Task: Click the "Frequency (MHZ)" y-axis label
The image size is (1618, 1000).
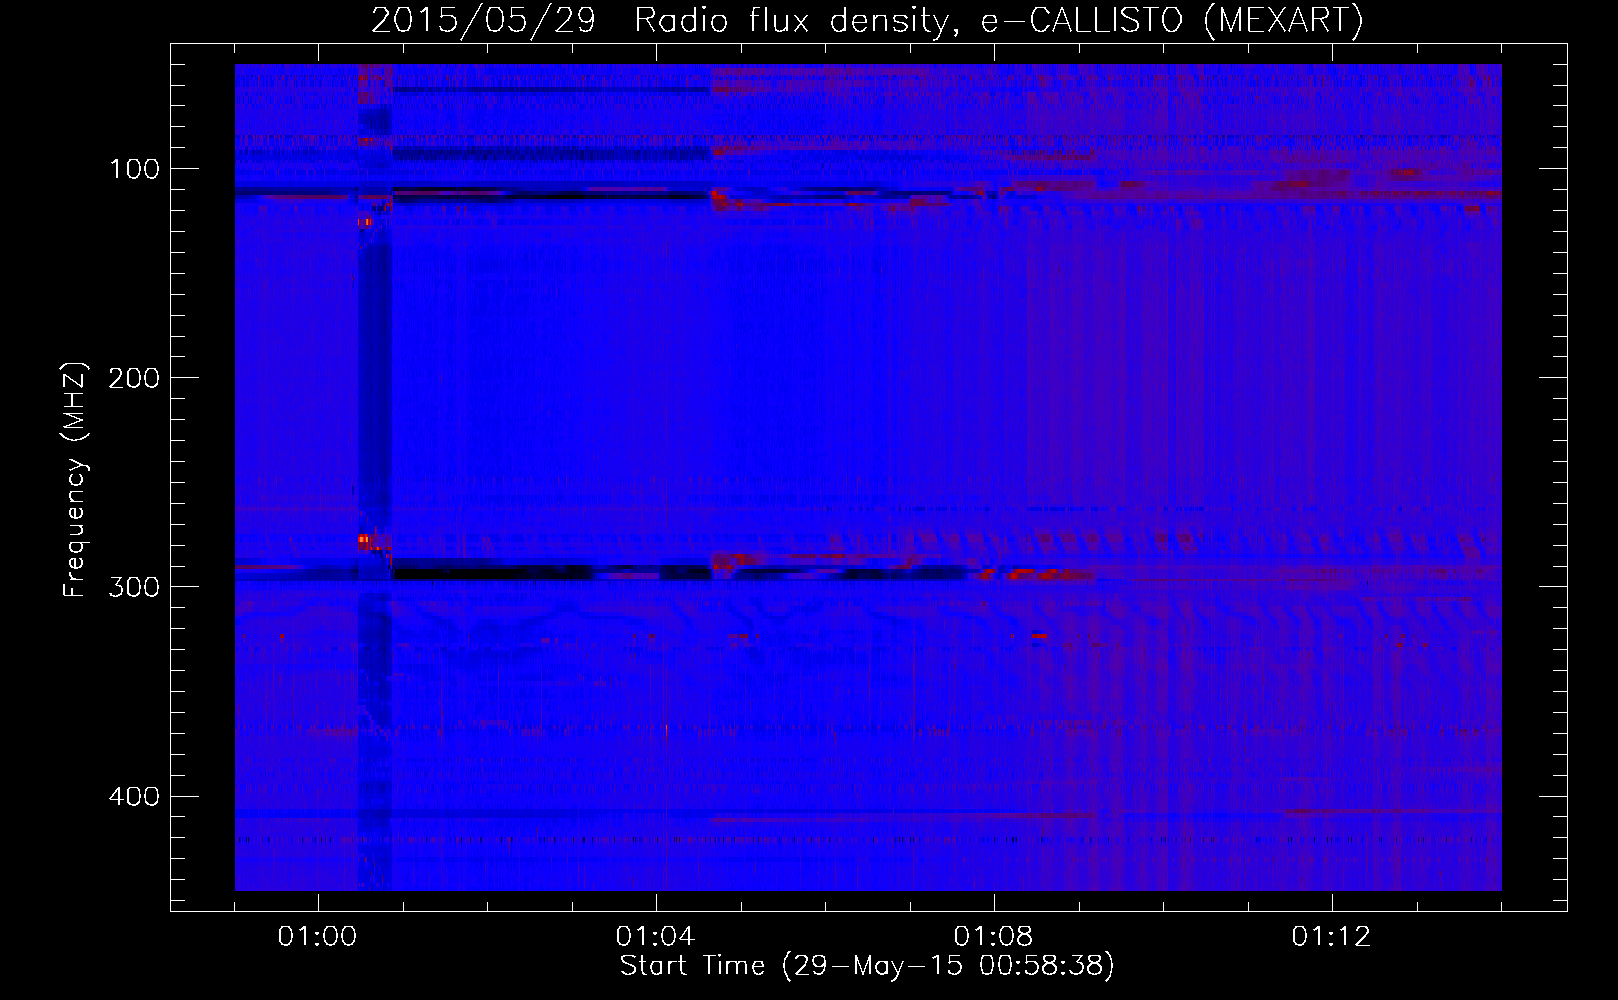Action: 75,480
